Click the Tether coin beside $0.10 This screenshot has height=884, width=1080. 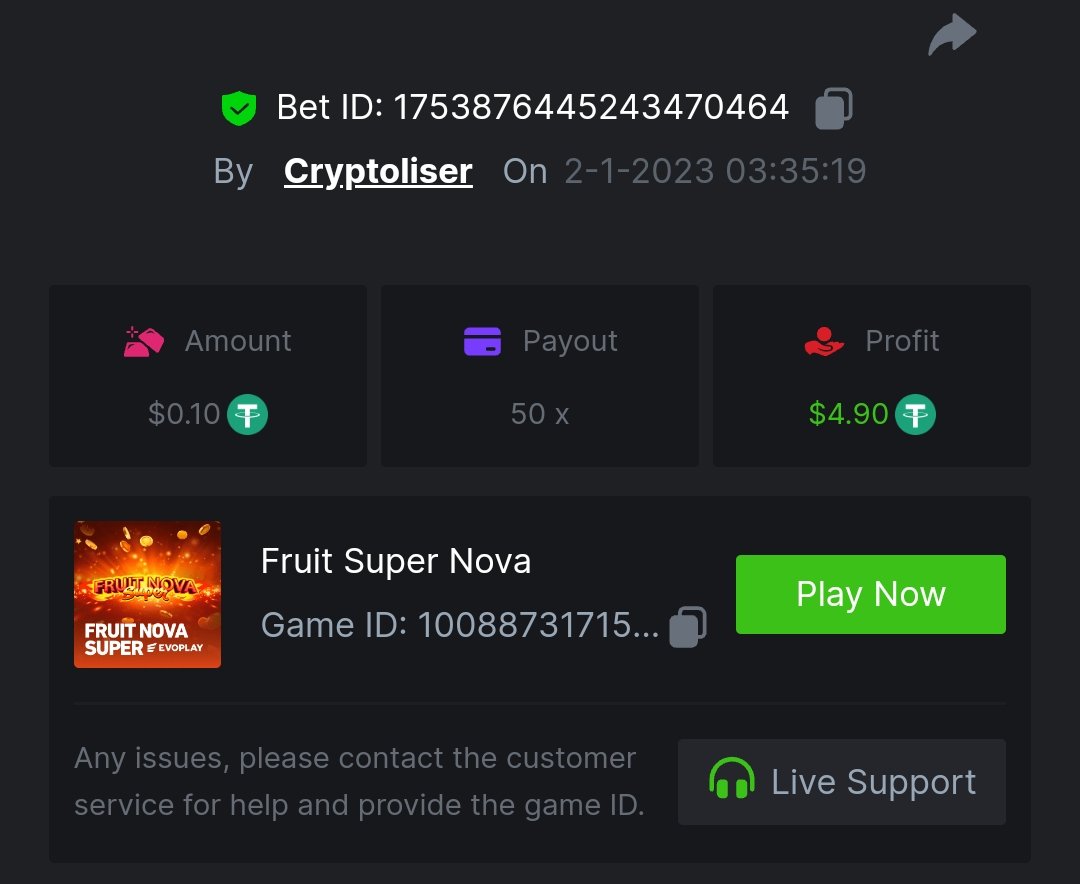247,414
